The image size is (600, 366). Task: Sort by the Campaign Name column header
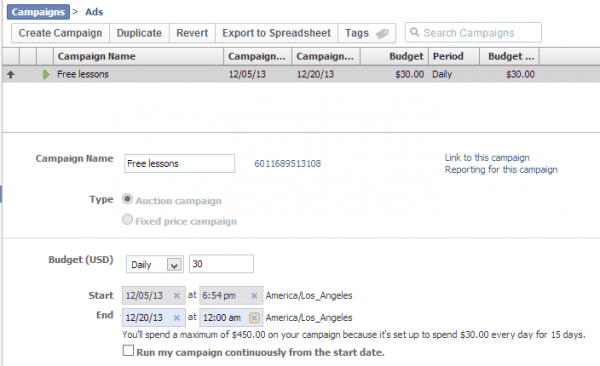tap(139, 56)
